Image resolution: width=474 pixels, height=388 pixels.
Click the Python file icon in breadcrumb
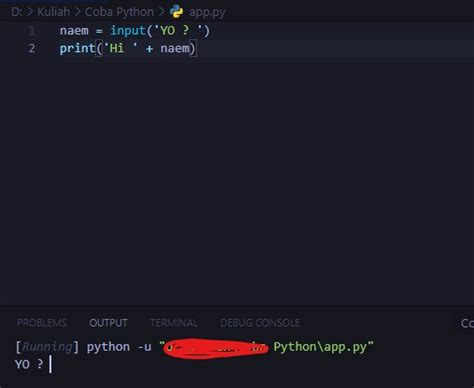[176, 12]
